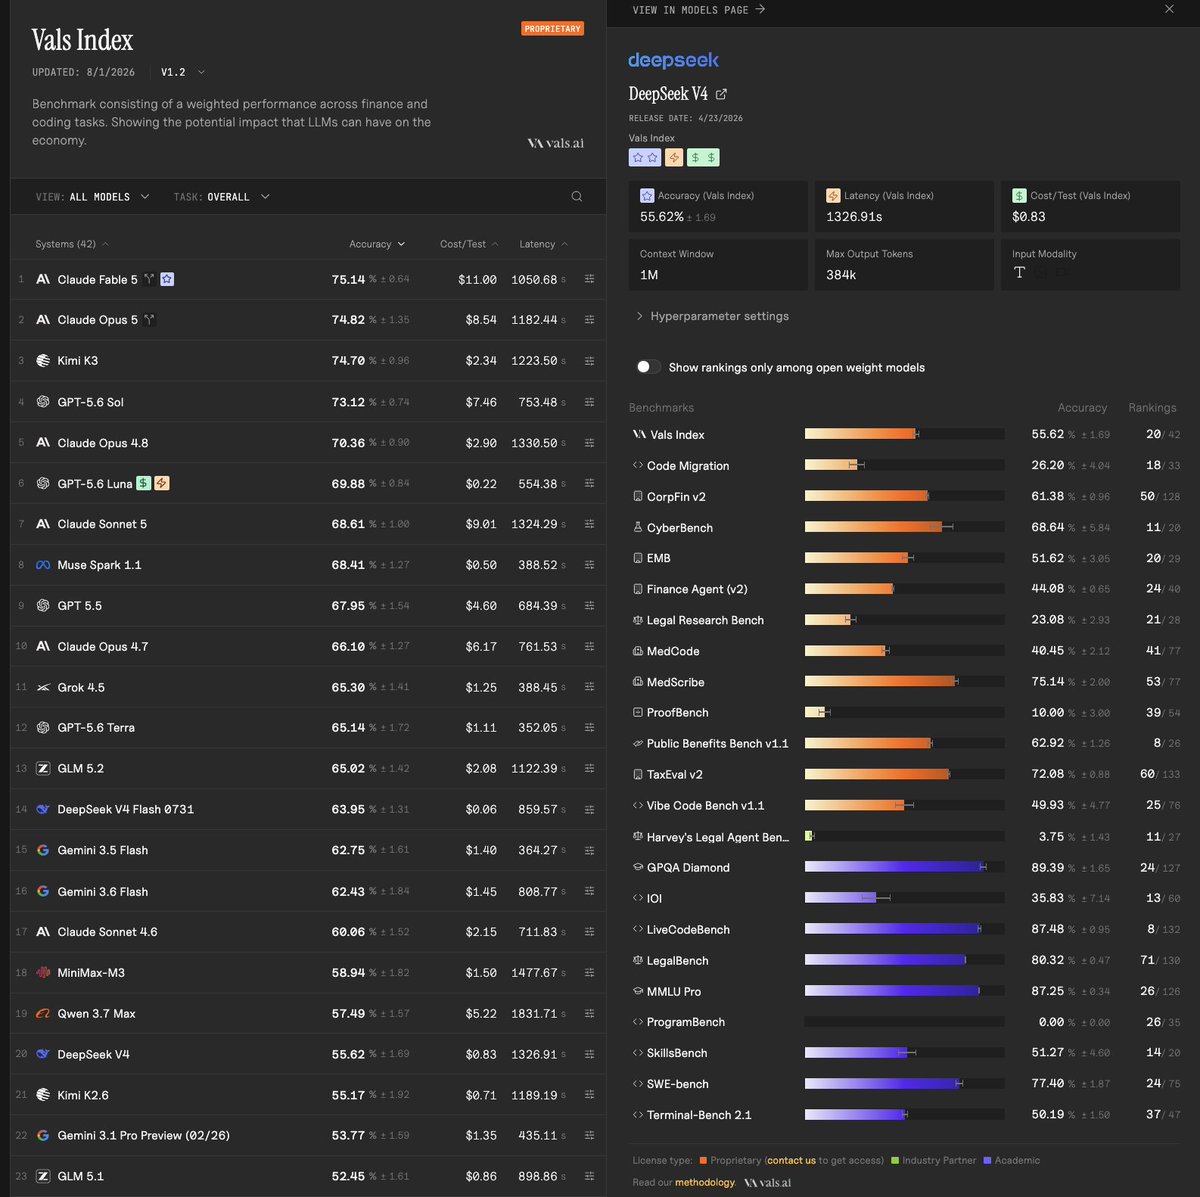Click the LiveCodeBench accuracy bar

click(904, 929)
